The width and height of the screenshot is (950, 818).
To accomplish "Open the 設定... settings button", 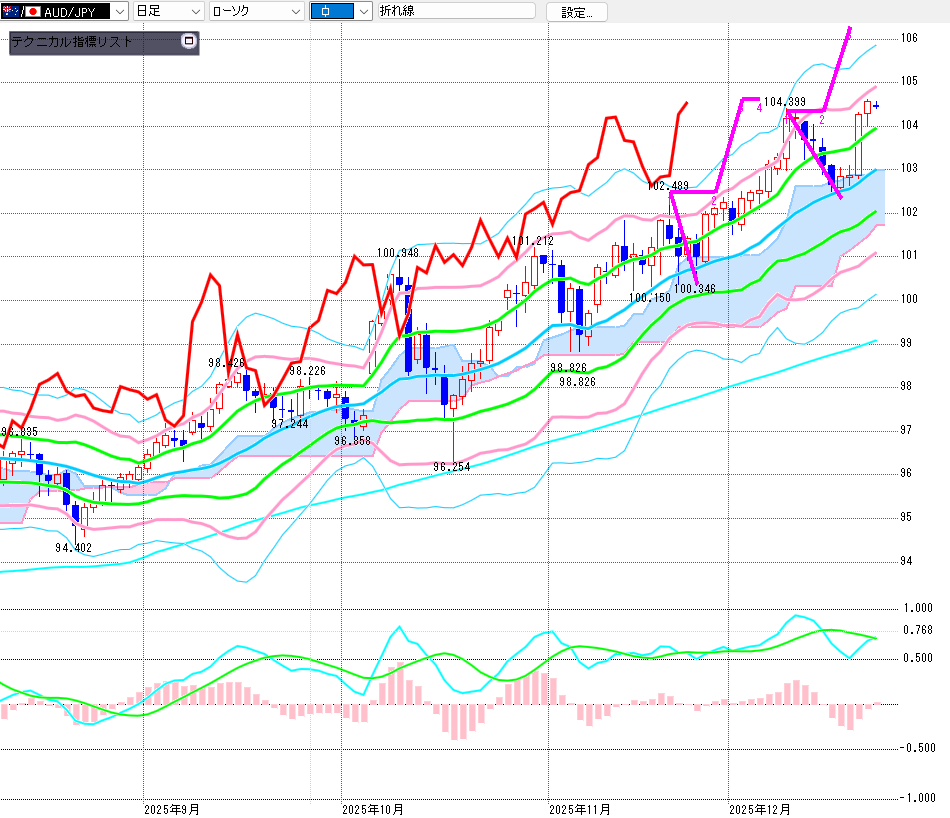I will (576, 12).
